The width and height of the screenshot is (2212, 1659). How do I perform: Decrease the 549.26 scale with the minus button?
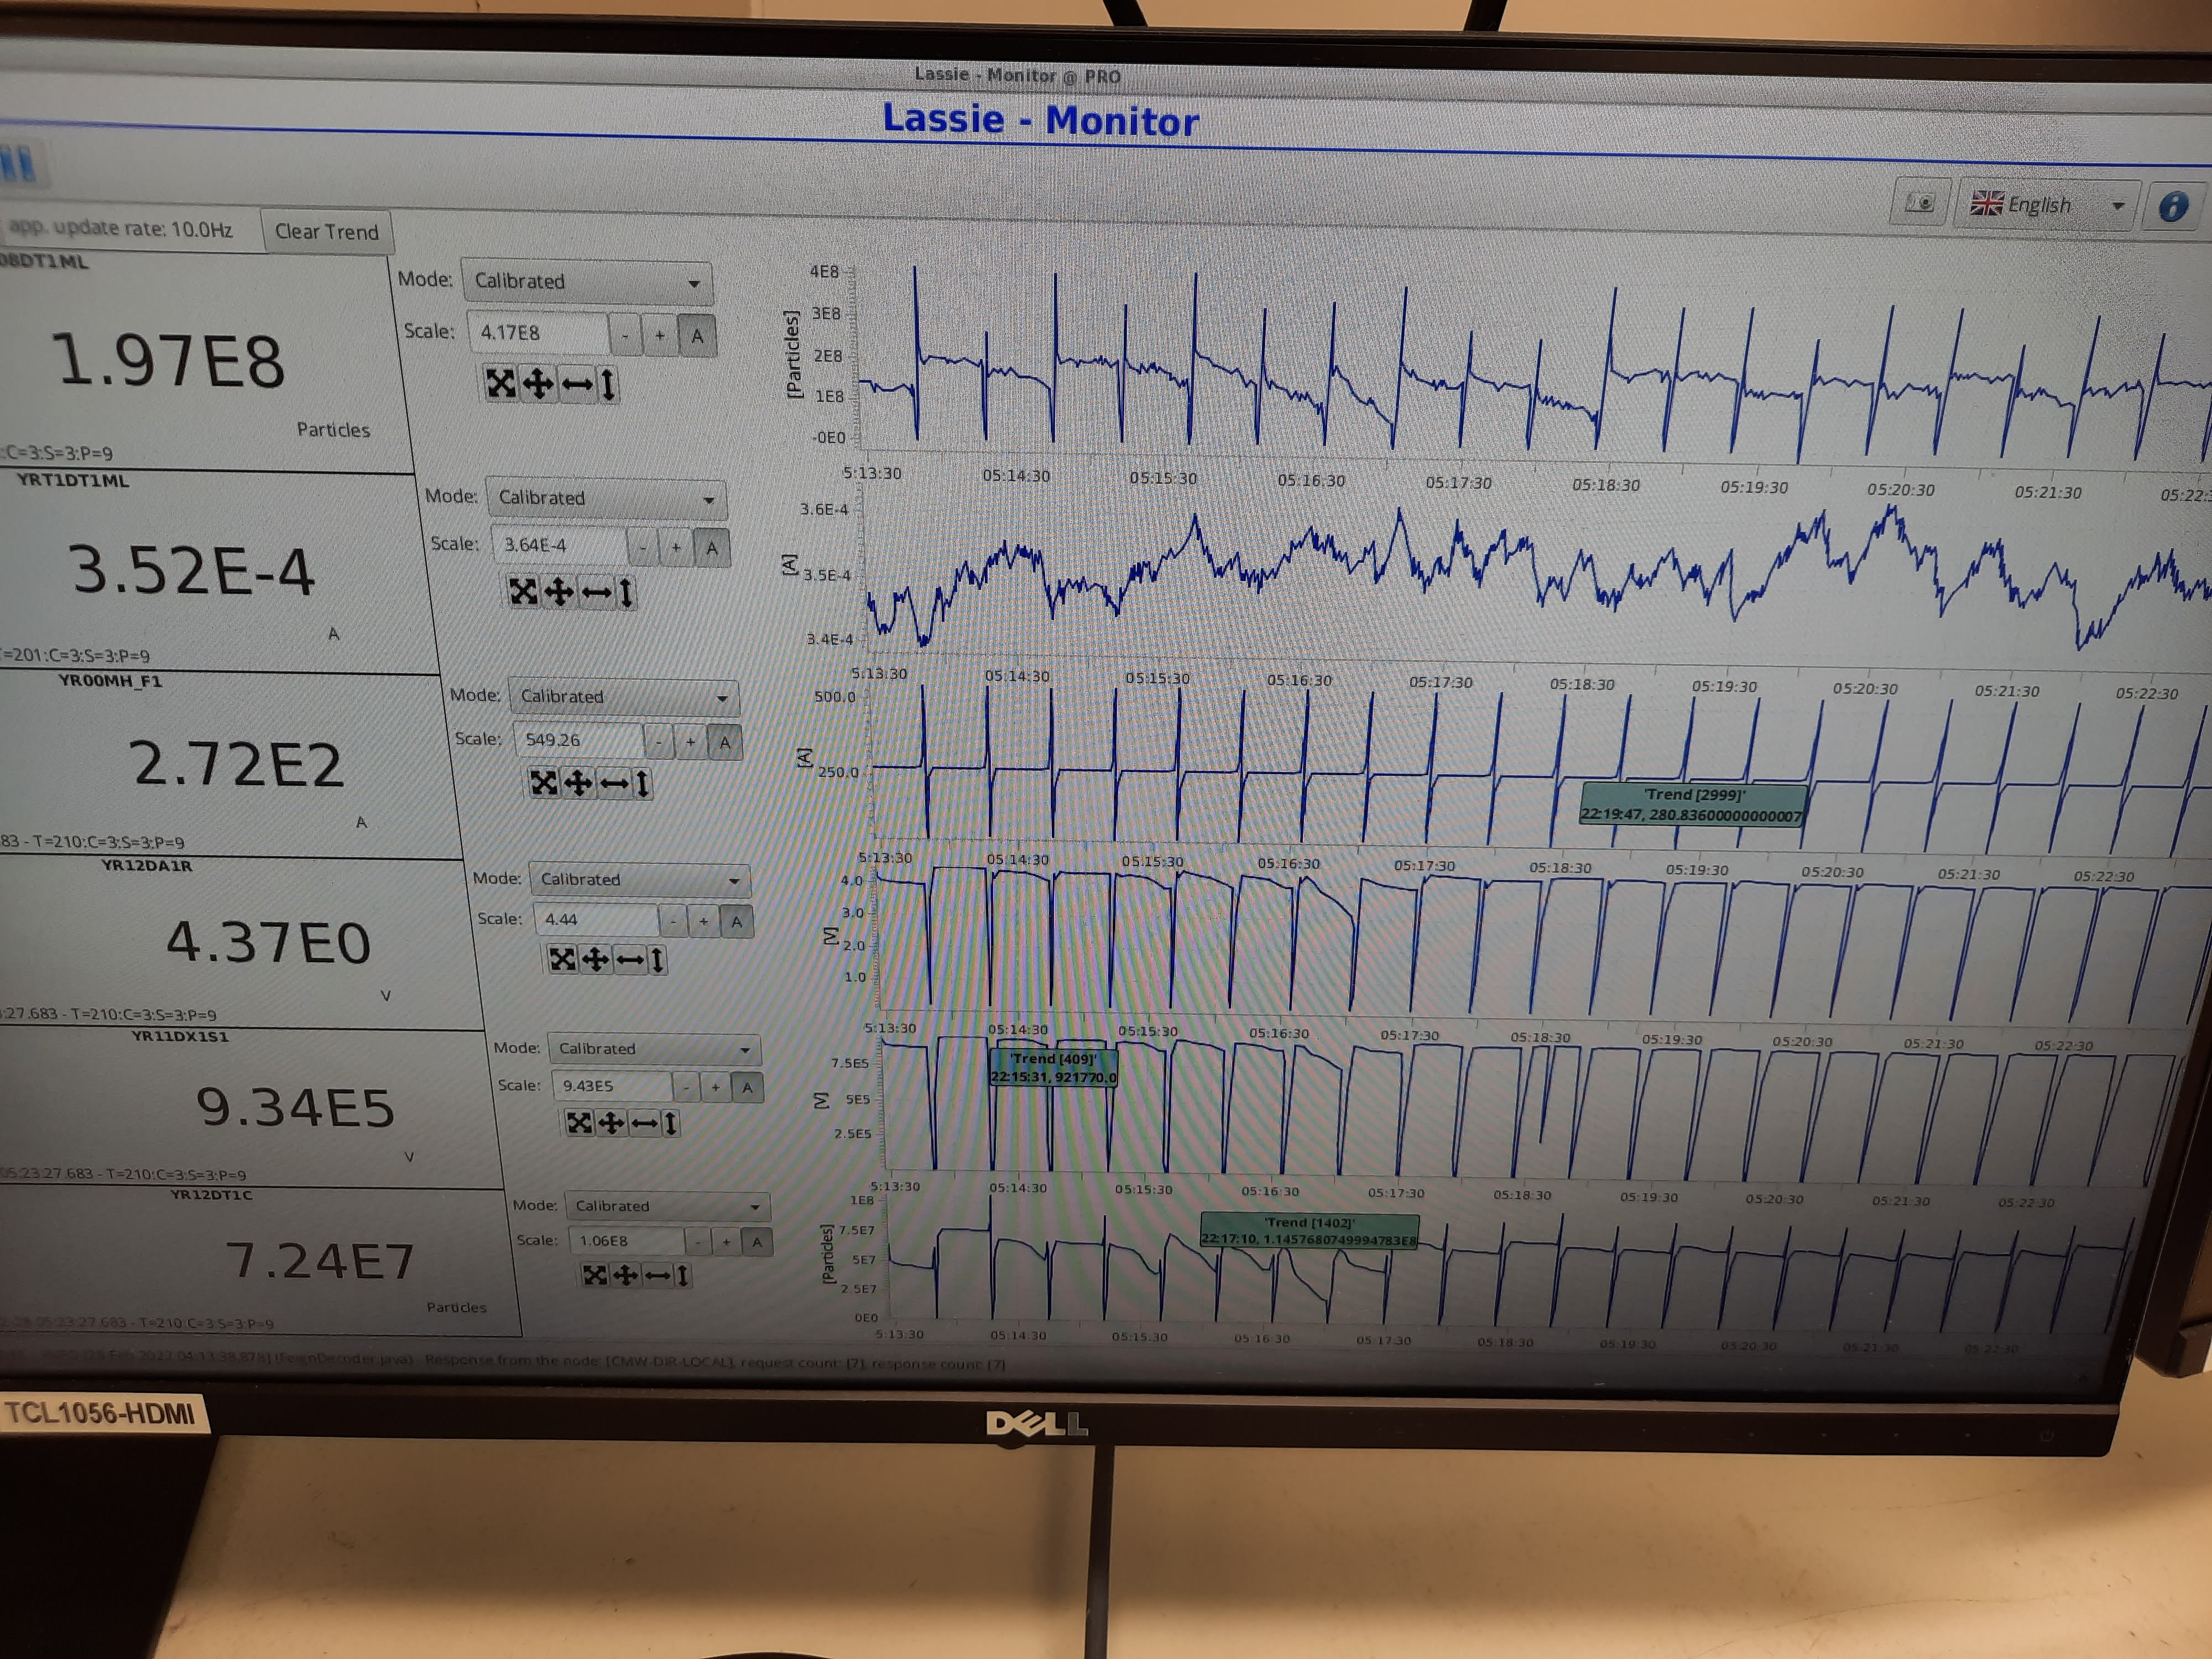pyautogui.click(x=658, y=742)
